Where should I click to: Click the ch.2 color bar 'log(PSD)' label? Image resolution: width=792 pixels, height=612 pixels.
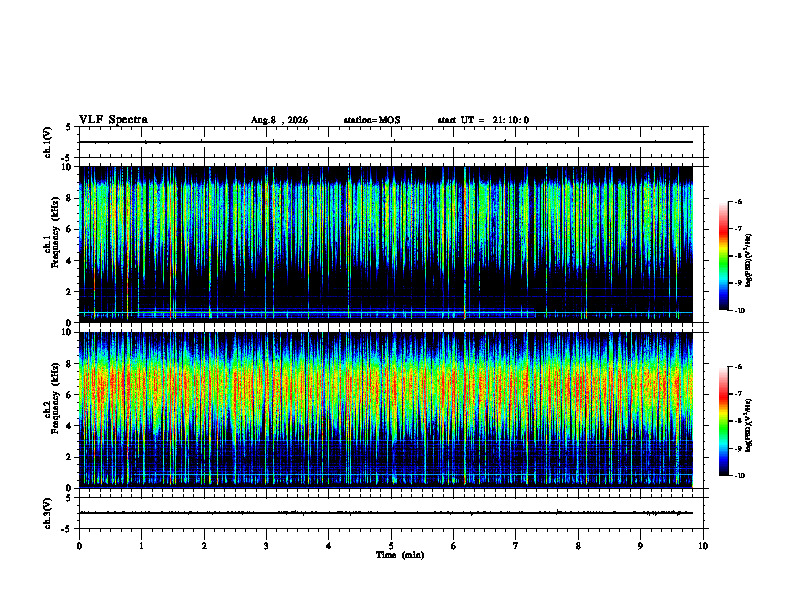748,425
